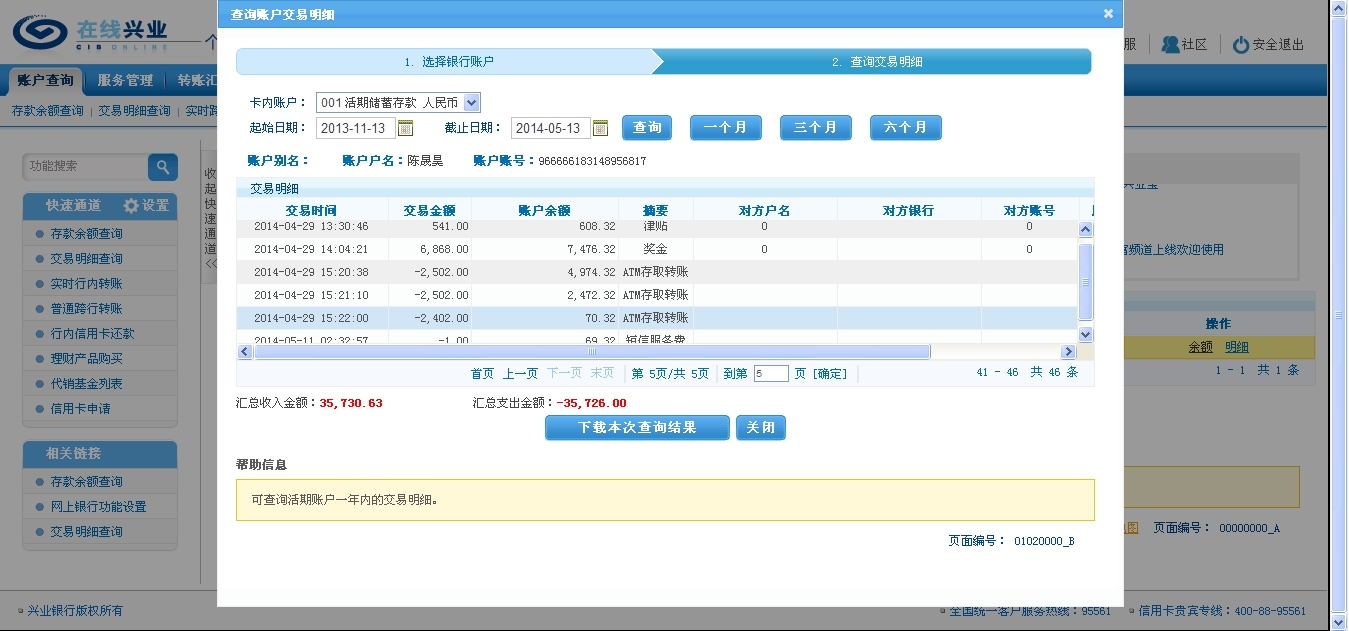Open 实时行内转账 in quick channel list
The height and width of the screenshot is (631, 1349).
(x=86, y=284)
